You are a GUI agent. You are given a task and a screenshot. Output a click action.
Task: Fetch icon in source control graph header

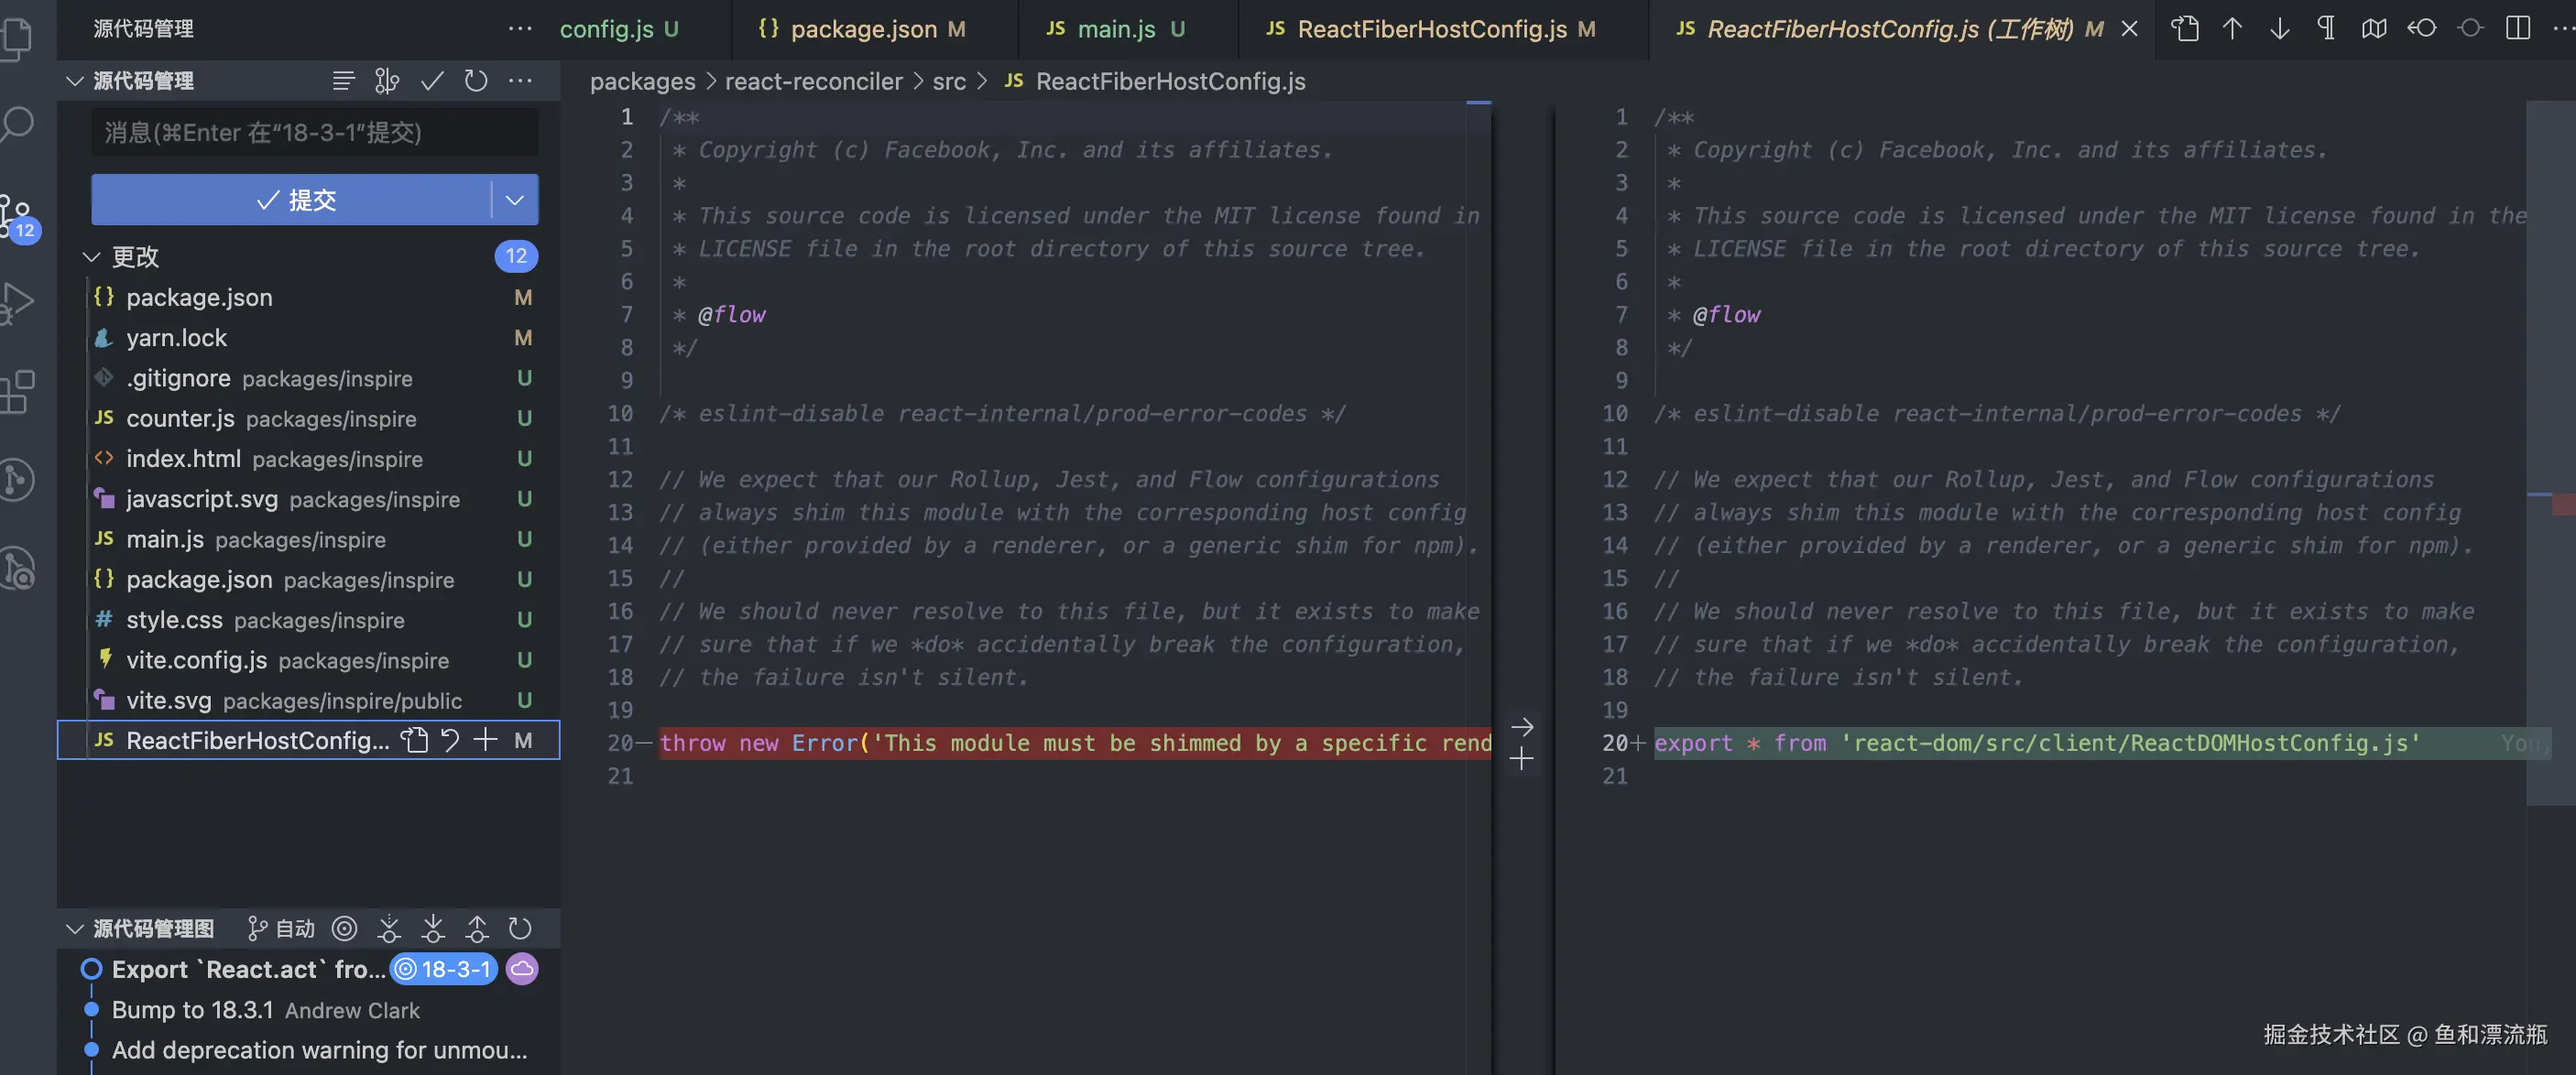(389, 929)
